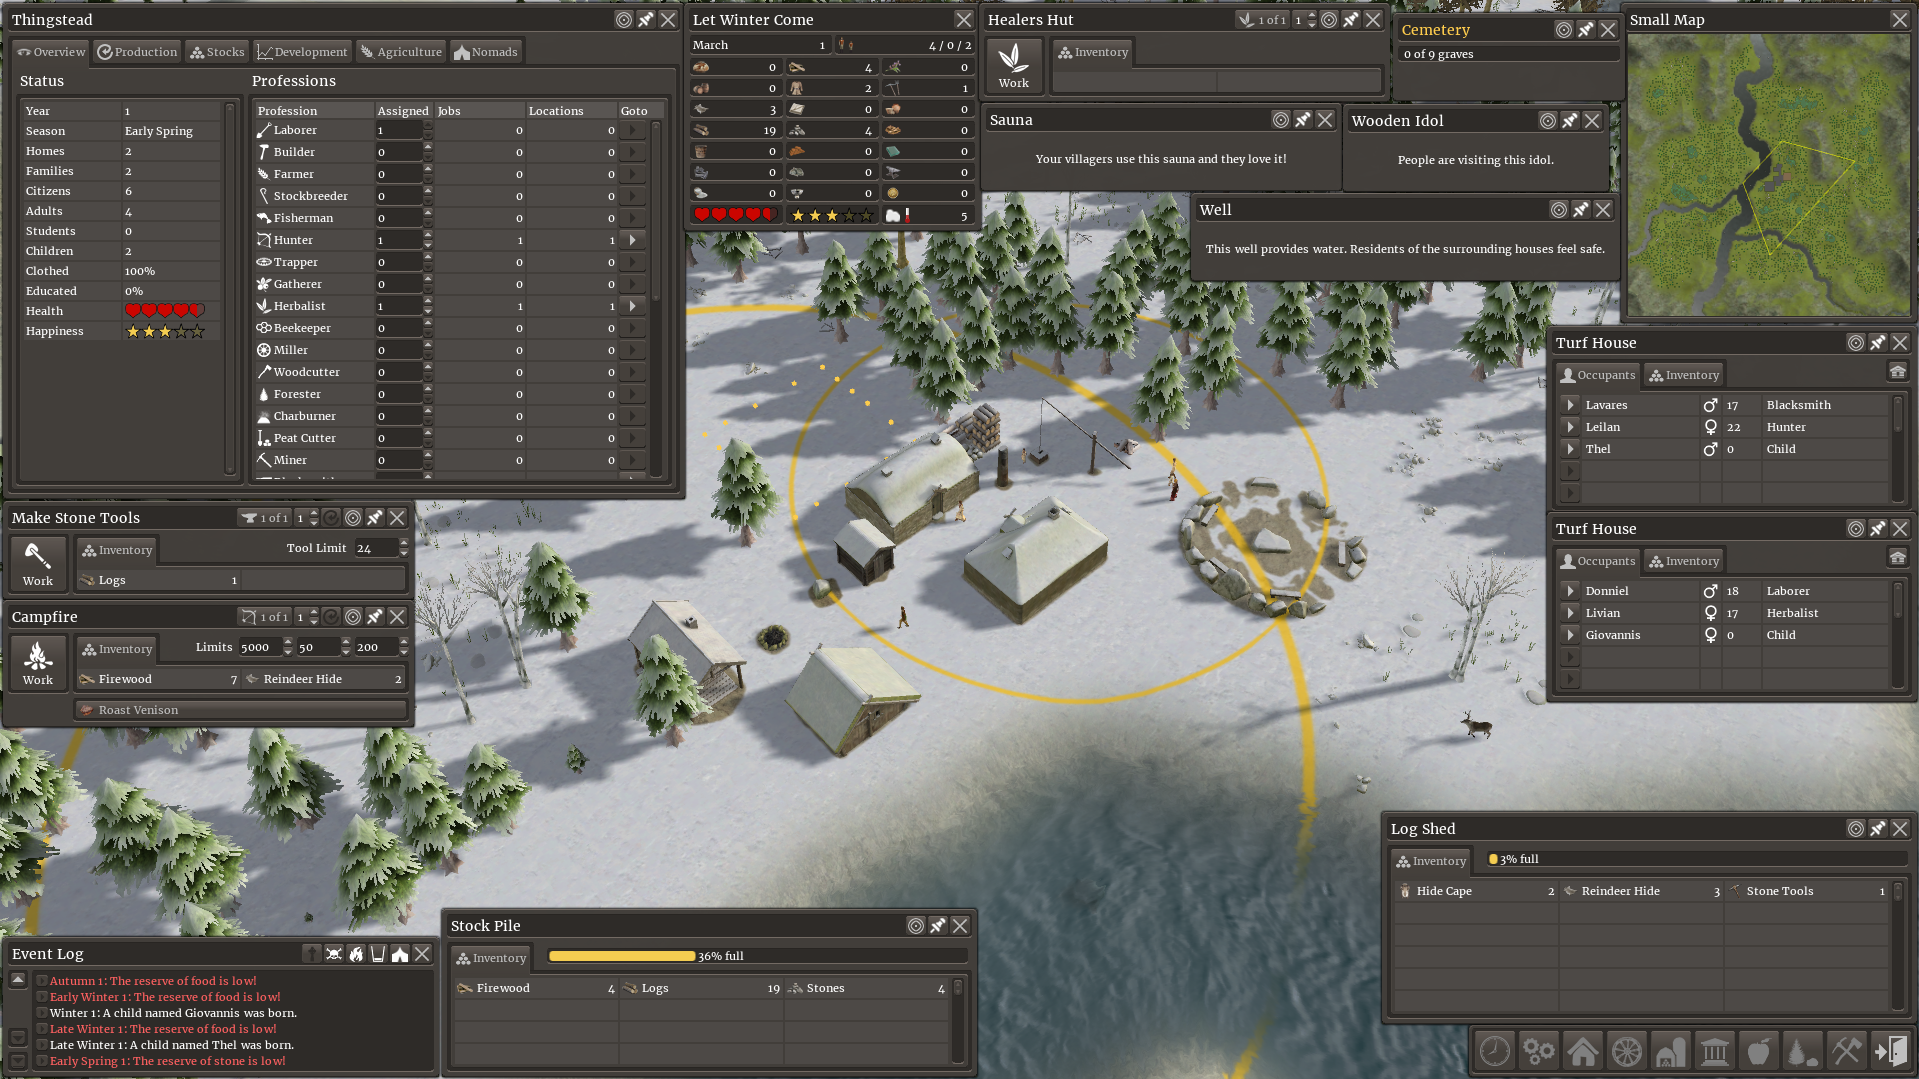Open the first Turf House Inventory tab

pos(1684,375)
